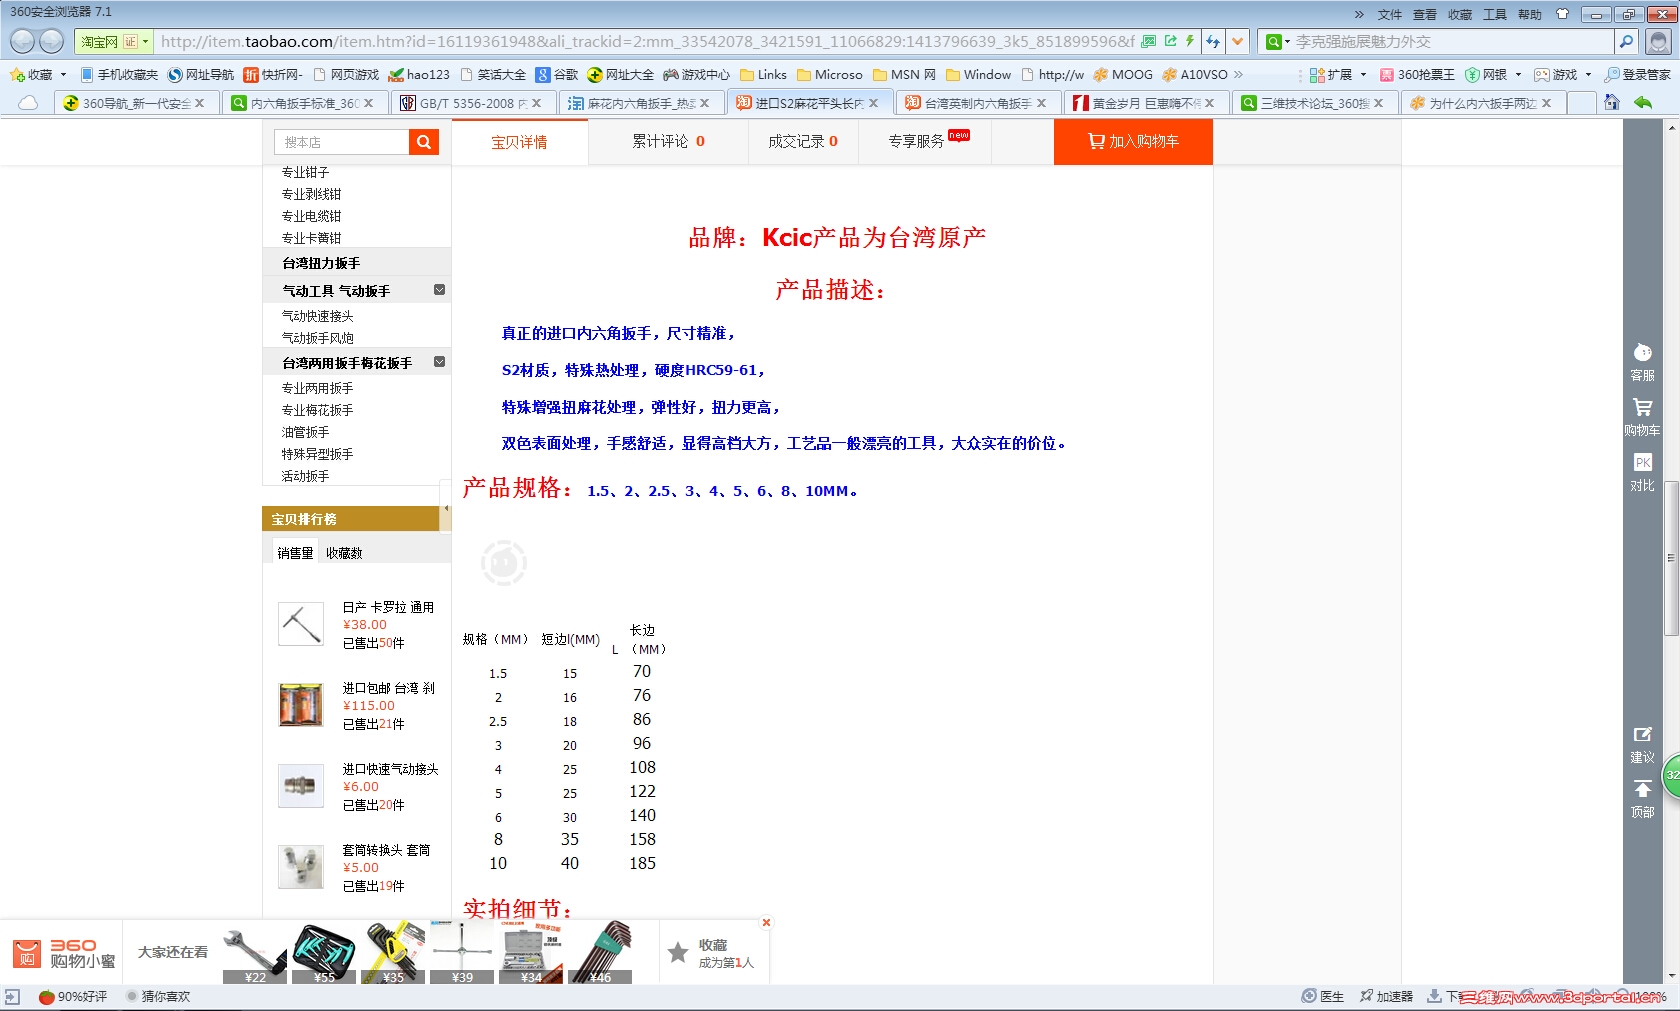Image resolution: width=1680 pixels, height=1011 pixels.
Task: Switch to the 累计评论 tab
Action: (668, 141)
